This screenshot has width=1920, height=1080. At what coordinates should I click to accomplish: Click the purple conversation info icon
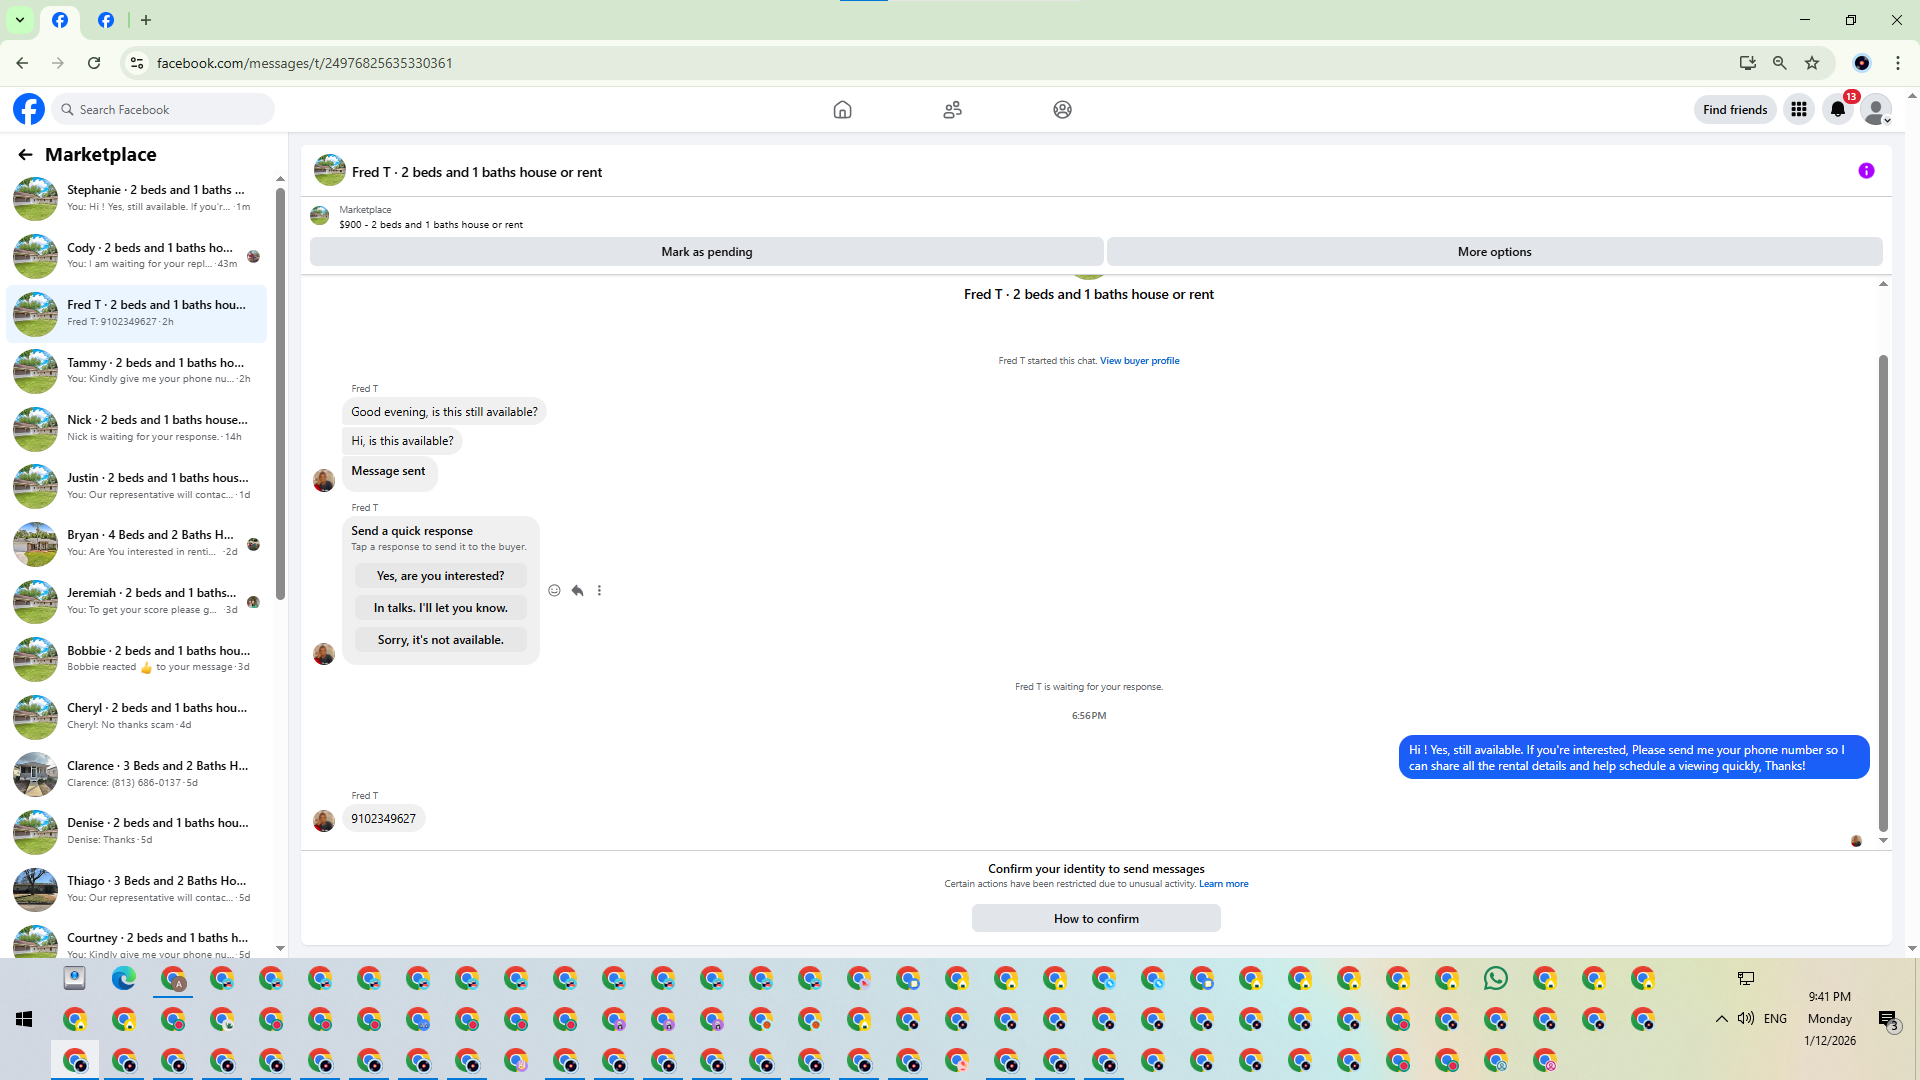click(x=1866, y=171)
